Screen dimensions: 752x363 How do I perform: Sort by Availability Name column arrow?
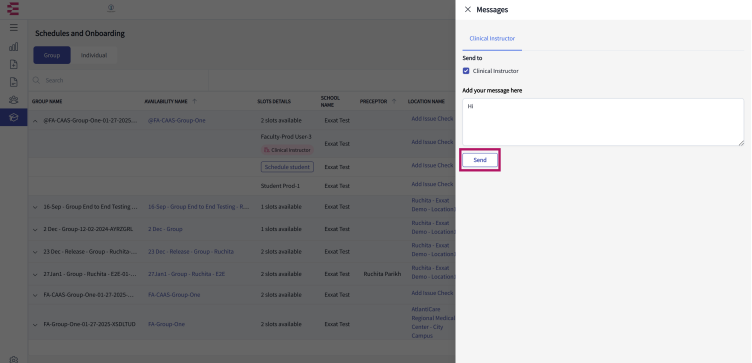(x=194, y=101)
